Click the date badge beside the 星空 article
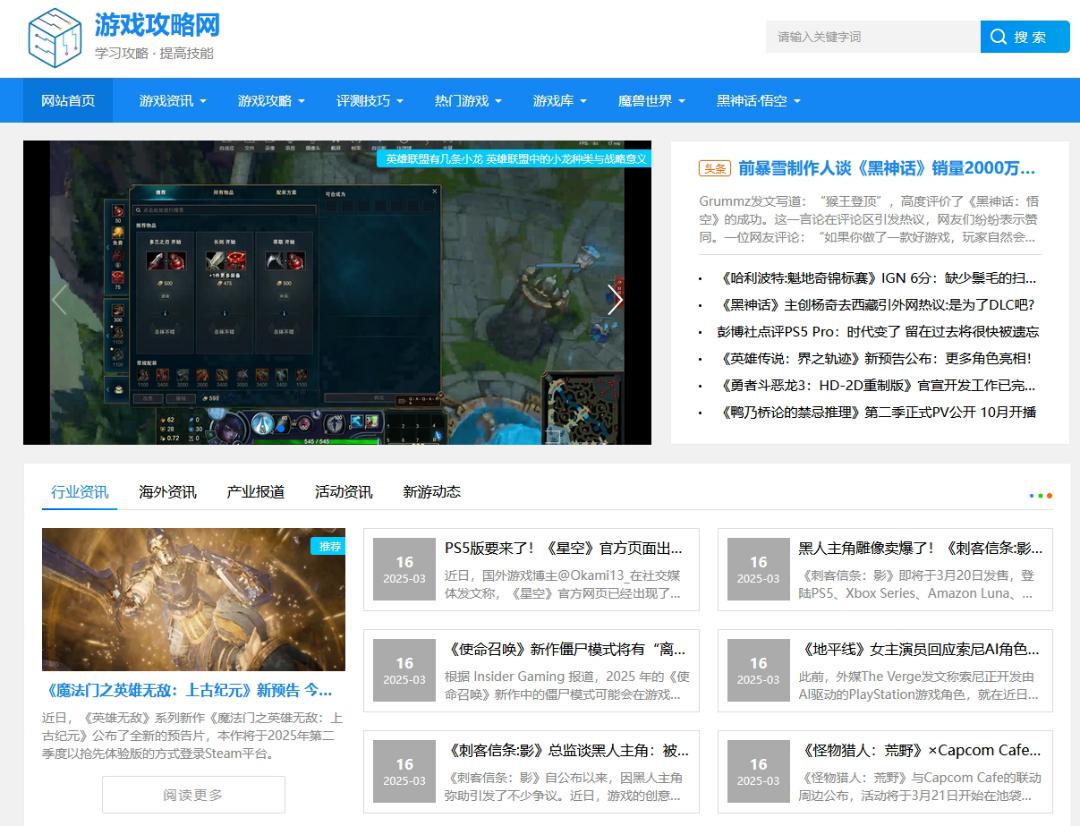1080x826 pixels. click(x=404, y=570)
